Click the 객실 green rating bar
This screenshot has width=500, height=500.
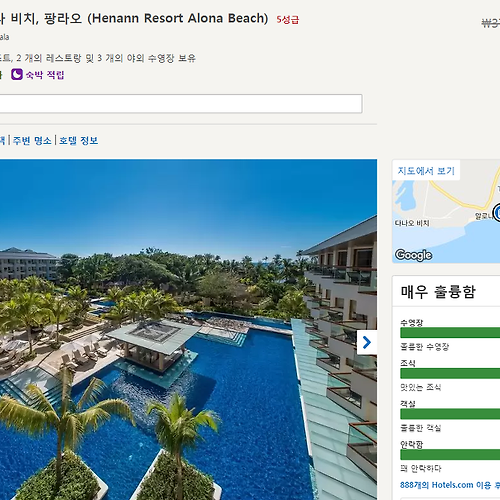pos(450,414)
